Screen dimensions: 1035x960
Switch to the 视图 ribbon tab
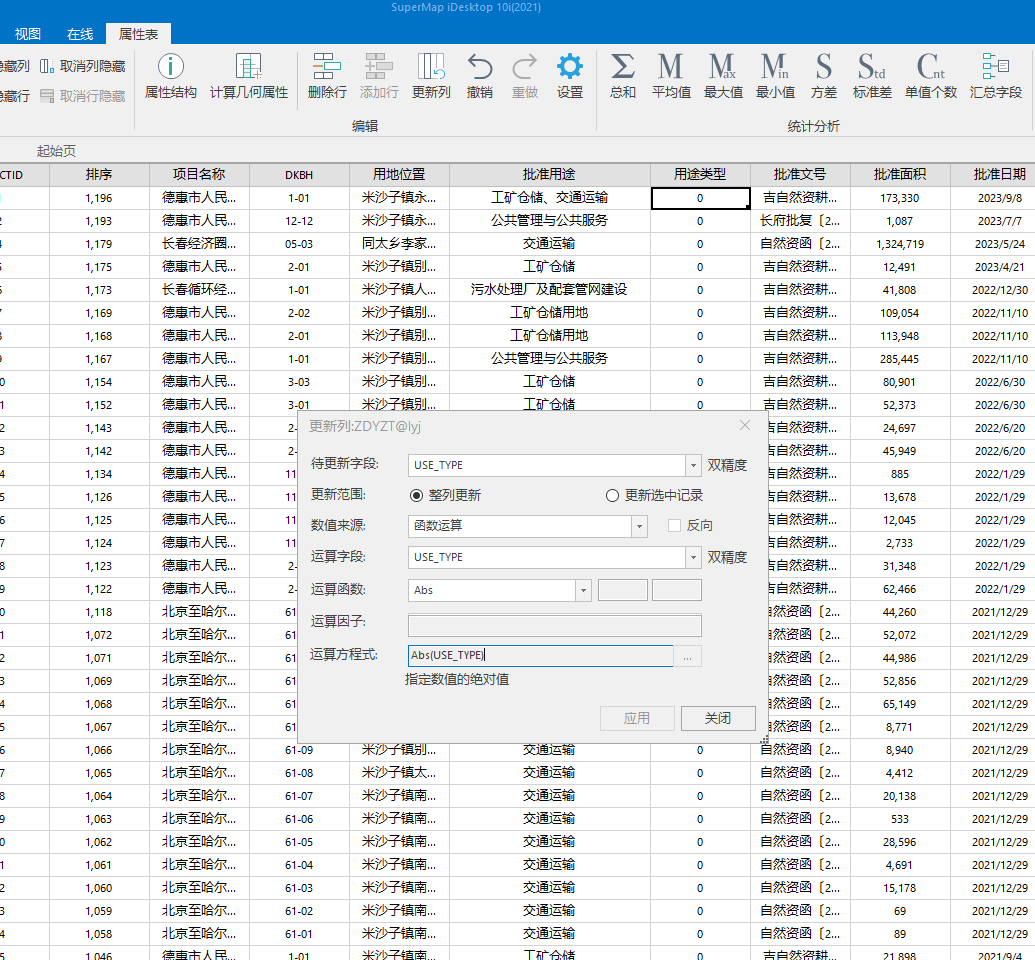coord(28,34)
